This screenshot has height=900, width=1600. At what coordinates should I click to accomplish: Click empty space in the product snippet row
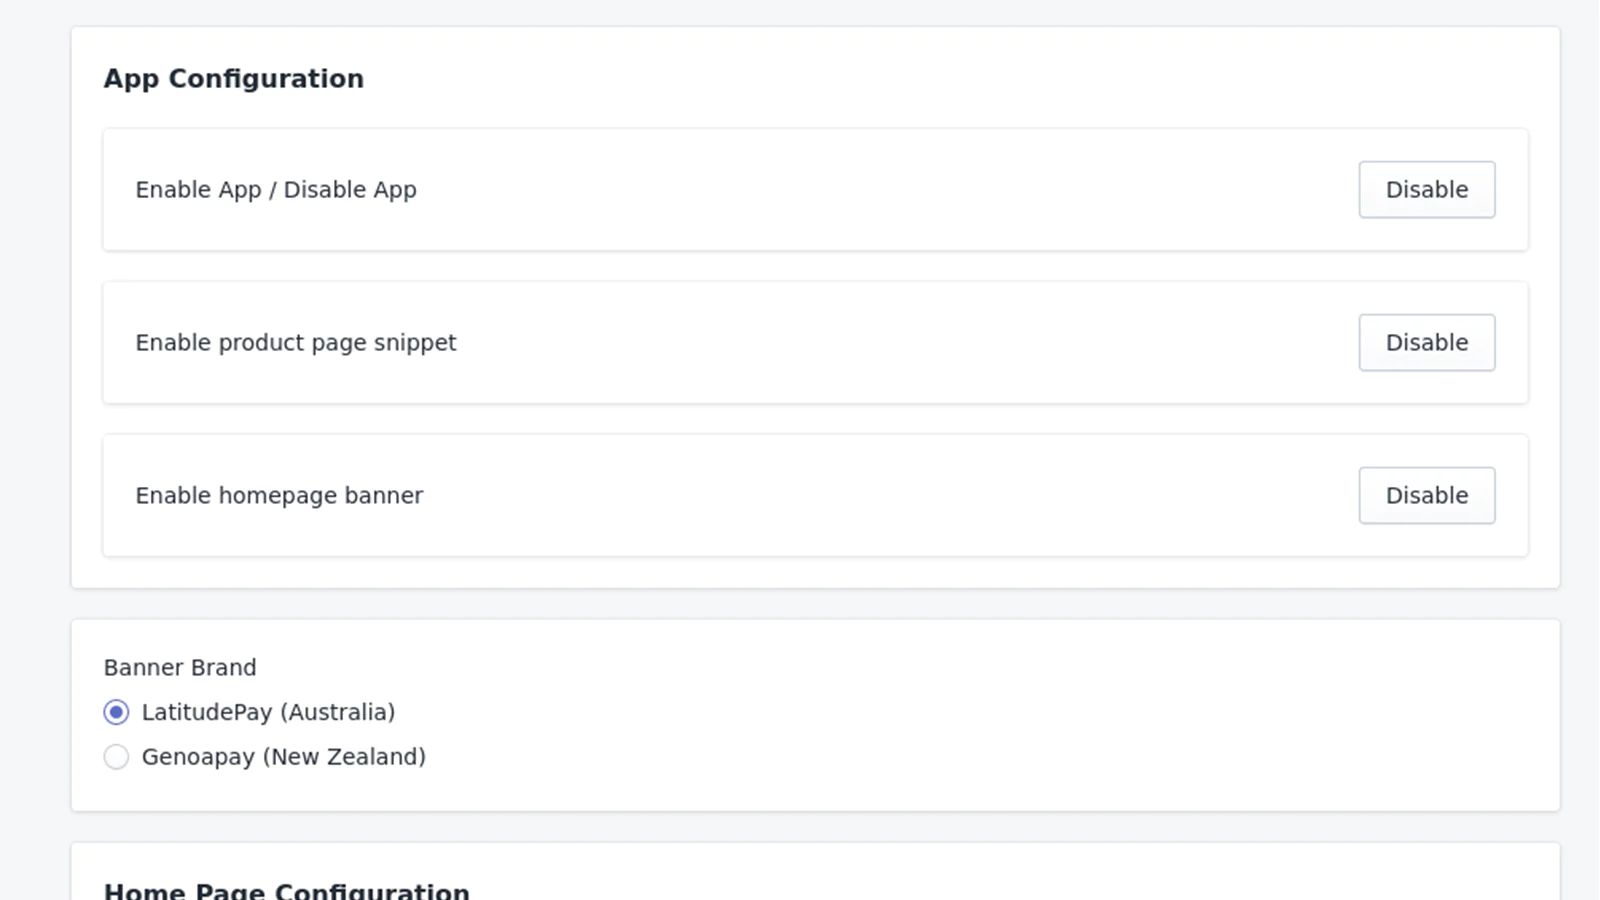coord(850,343)
